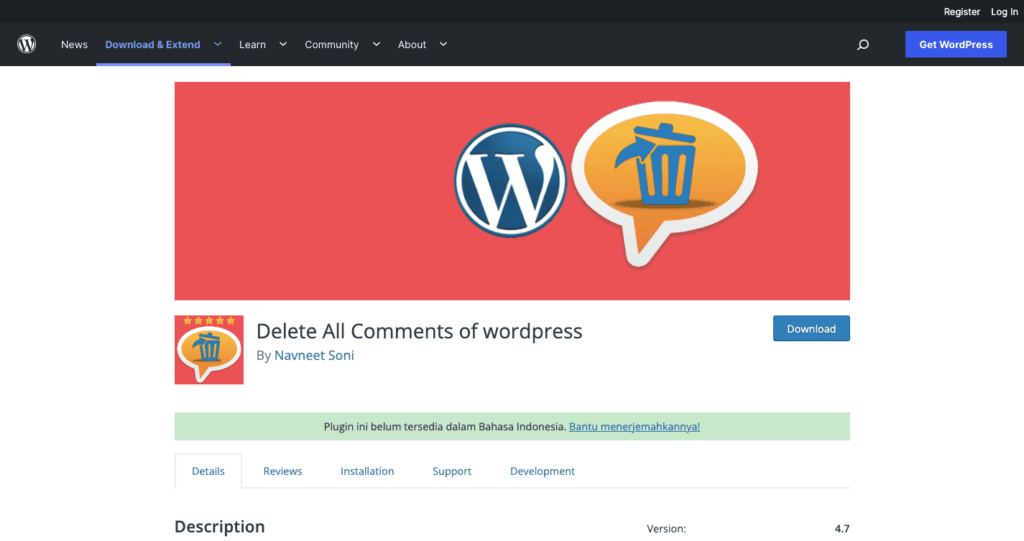
Task: Switch to the Development tab
Action: [x=542, y=471]
